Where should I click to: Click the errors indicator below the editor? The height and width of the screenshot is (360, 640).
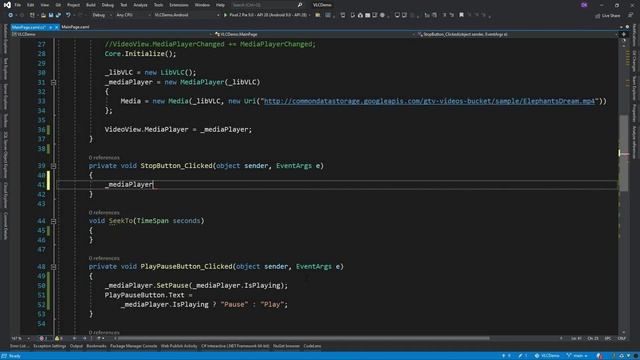[43, 338]
